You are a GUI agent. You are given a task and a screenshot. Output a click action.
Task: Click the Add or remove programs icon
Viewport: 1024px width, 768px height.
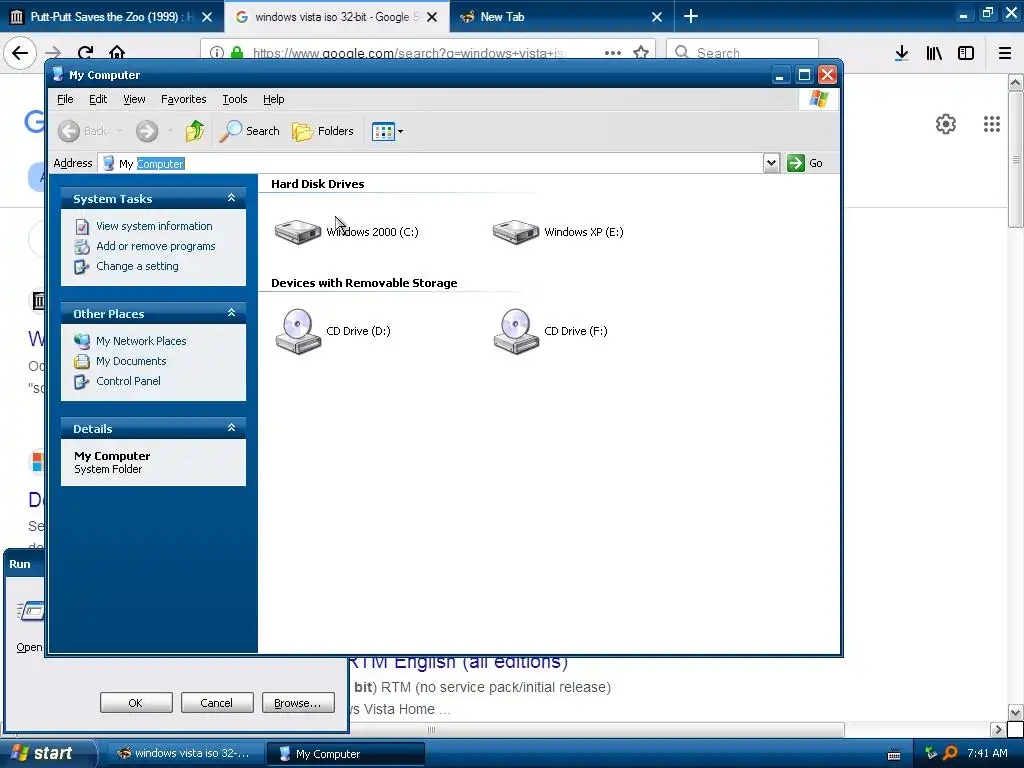point(82,247)
